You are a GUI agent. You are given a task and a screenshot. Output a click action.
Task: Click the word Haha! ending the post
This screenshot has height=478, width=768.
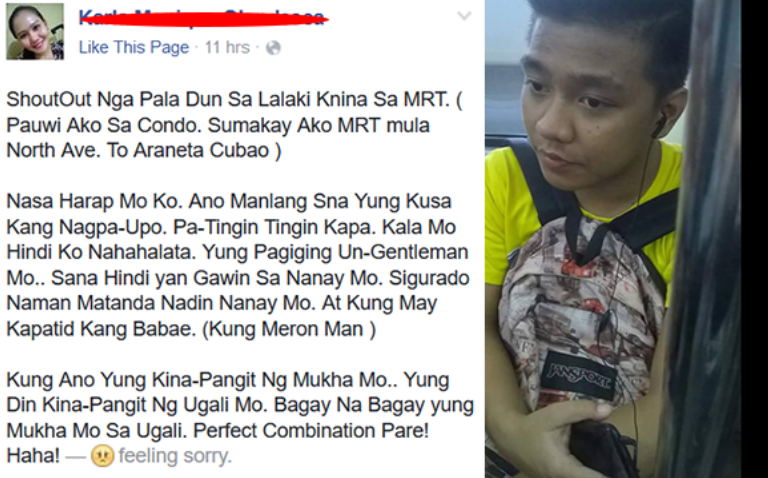click(33, 456)
